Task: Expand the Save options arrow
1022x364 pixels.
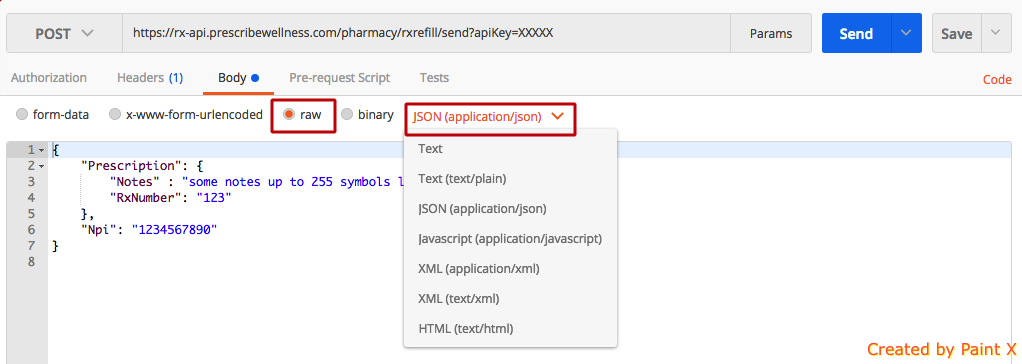Action: click(x=996, y=33)
